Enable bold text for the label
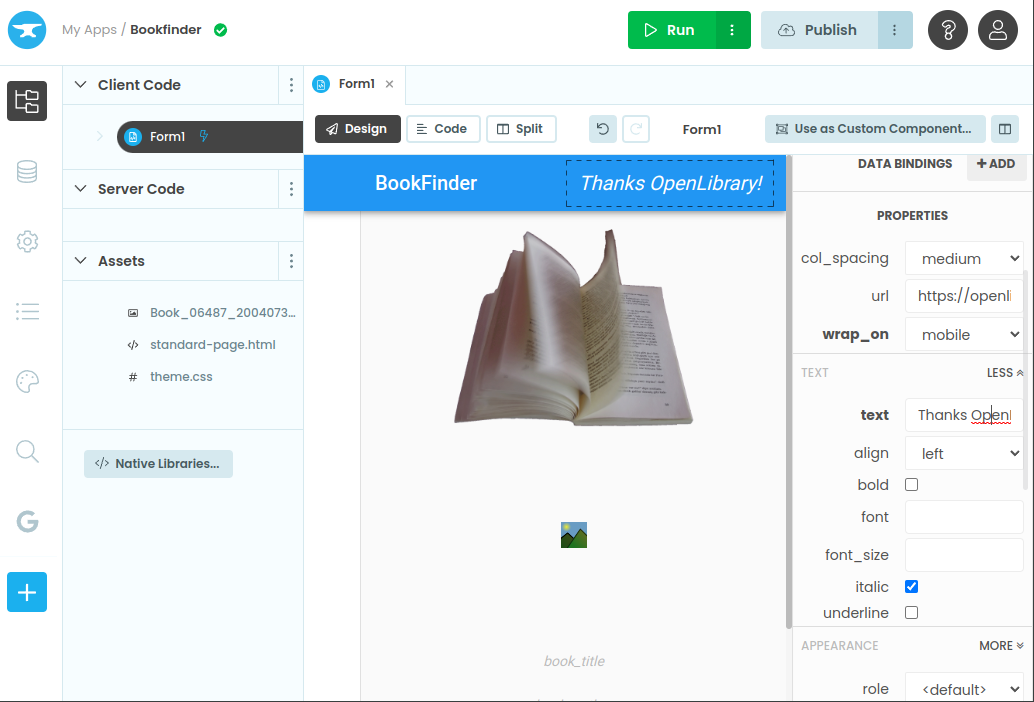 point(911,484)
